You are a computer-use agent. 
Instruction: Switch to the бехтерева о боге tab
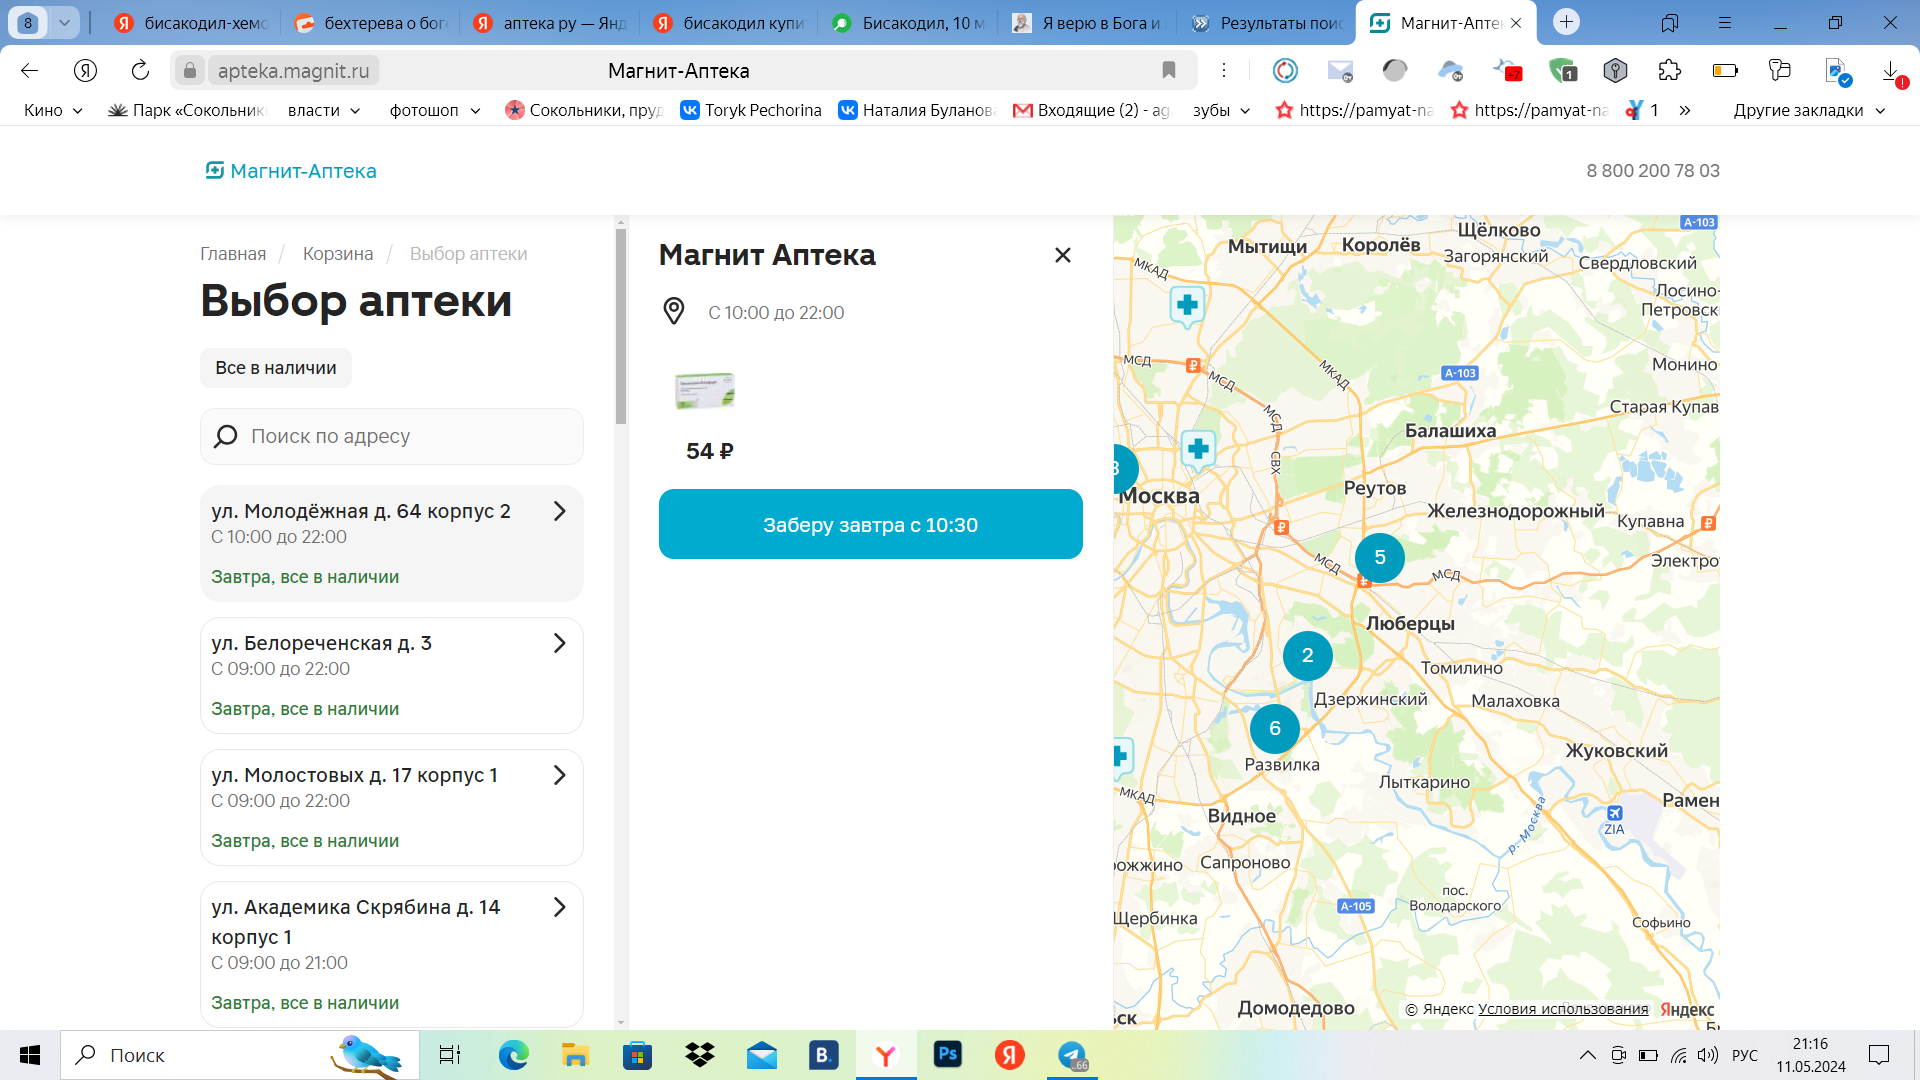point(370,23)
